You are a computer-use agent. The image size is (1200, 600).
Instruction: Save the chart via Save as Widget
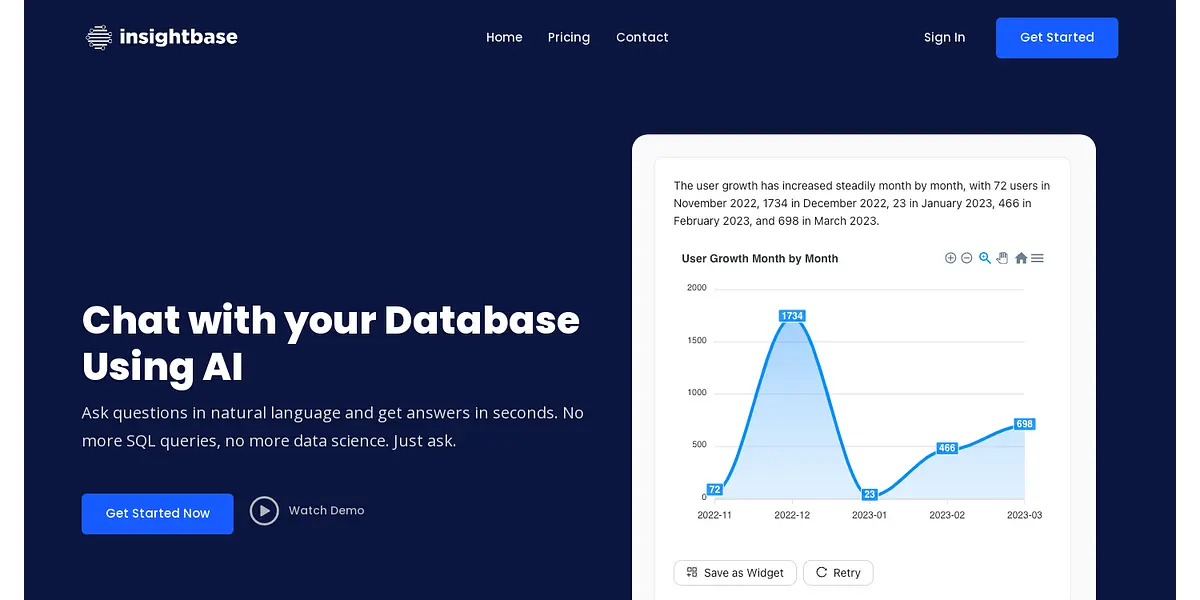click(x=735, y=573)
